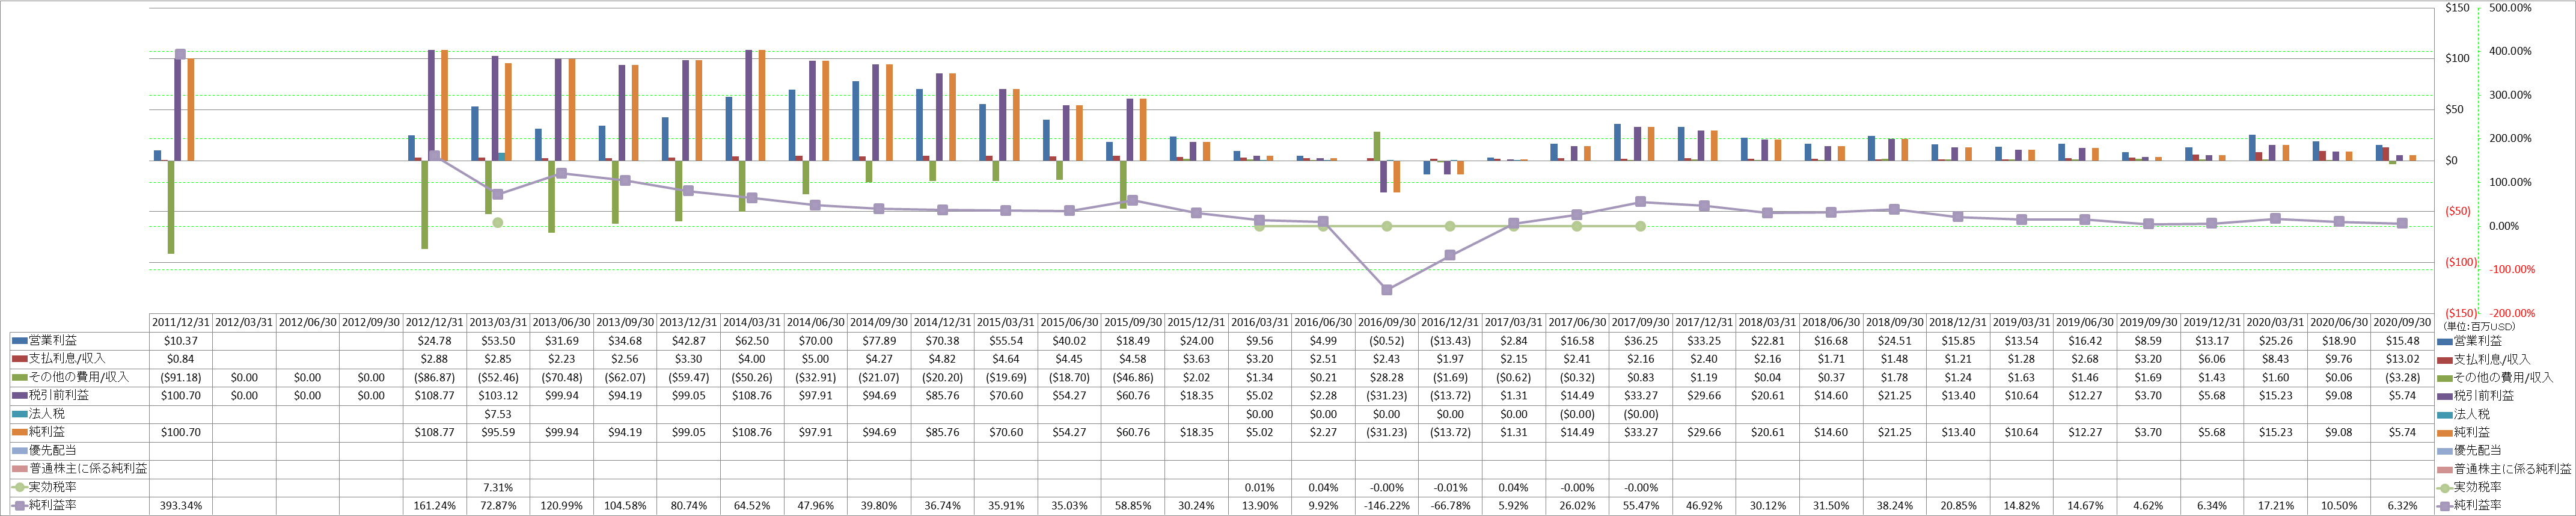Select the 2012/12/31 date column header
This screenshot has width=2576, height=516.
coord(434,323)
